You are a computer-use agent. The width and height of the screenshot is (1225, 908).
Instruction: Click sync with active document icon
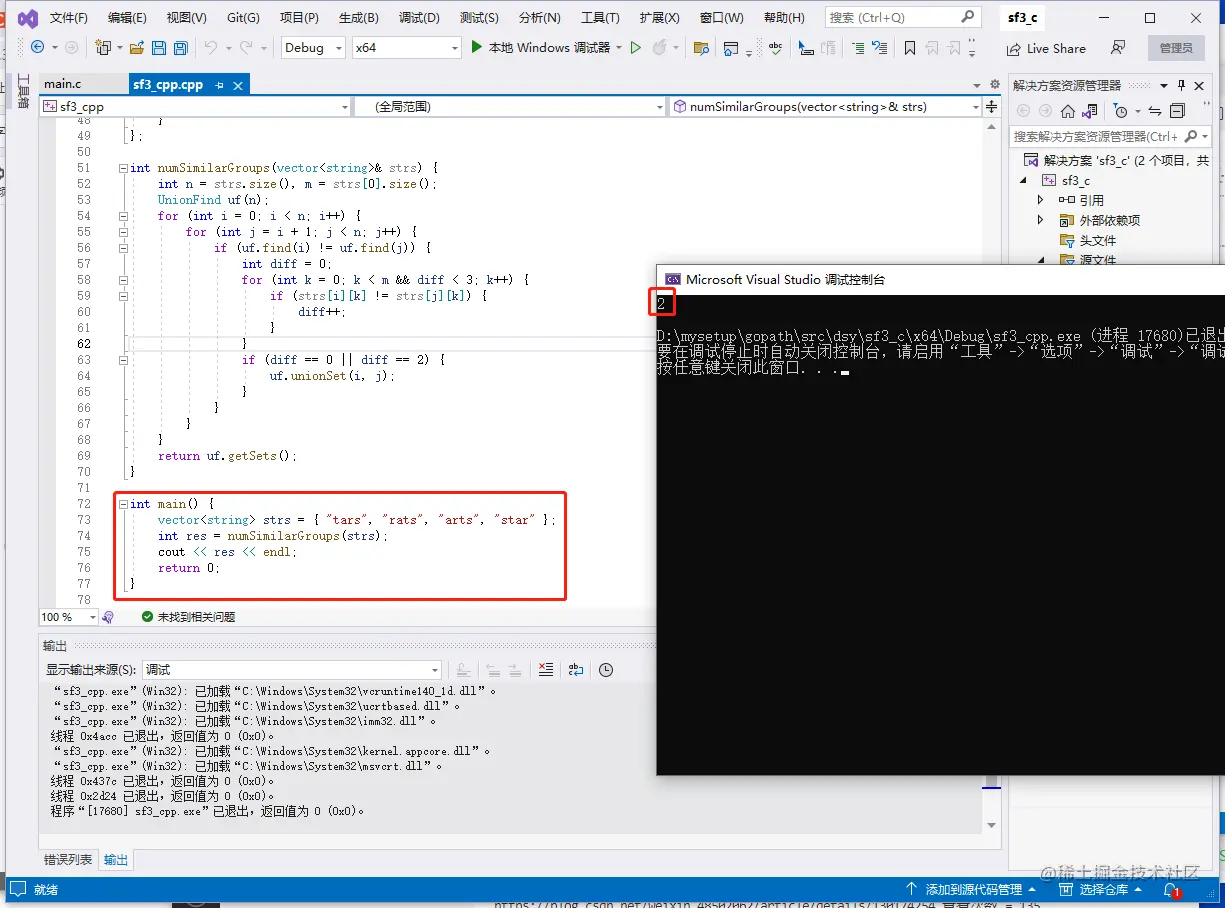[1155, 111]
